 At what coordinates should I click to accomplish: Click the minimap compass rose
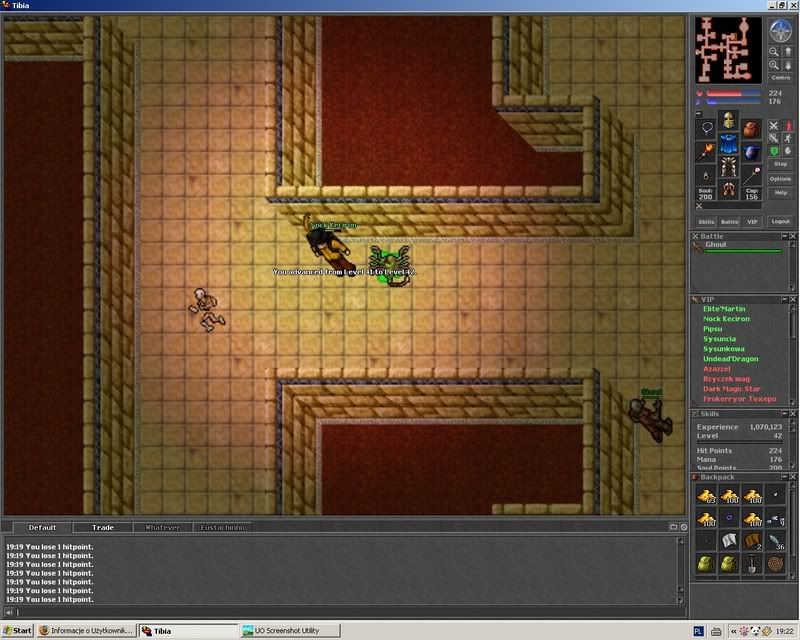point(780,31)
